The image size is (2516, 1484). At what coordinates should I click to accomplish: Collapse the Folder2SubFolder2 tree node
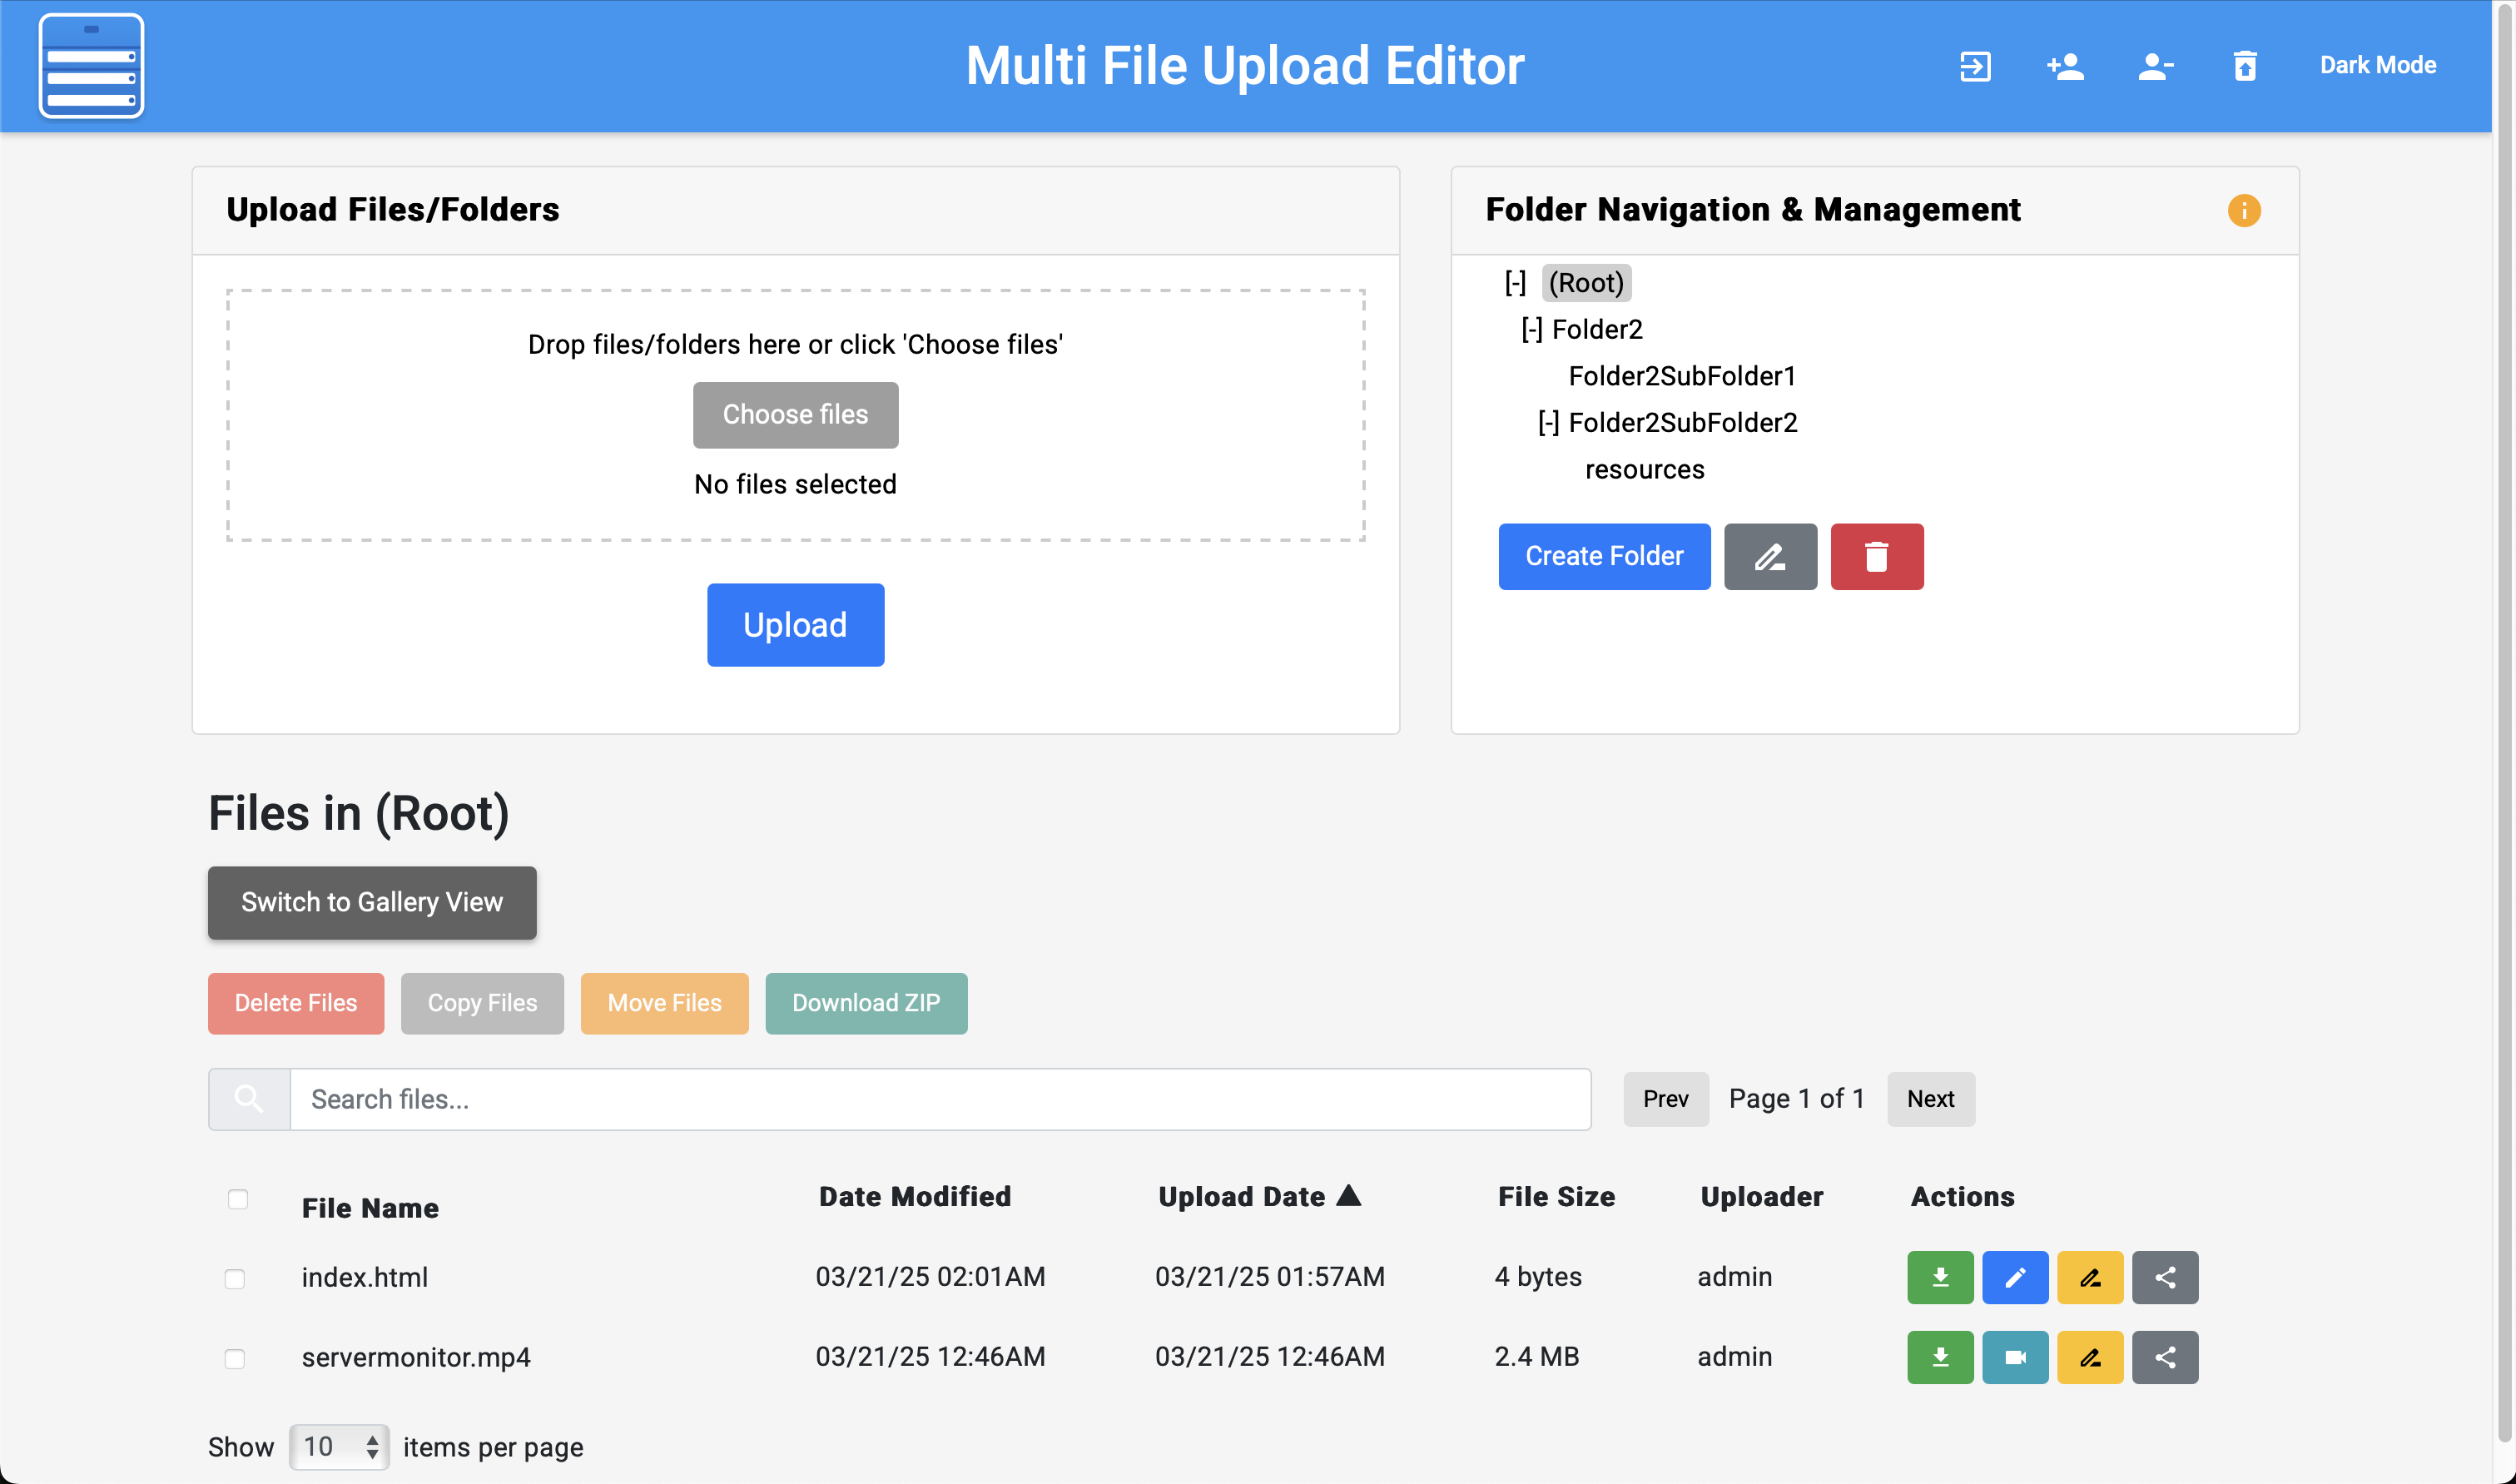1548,423
